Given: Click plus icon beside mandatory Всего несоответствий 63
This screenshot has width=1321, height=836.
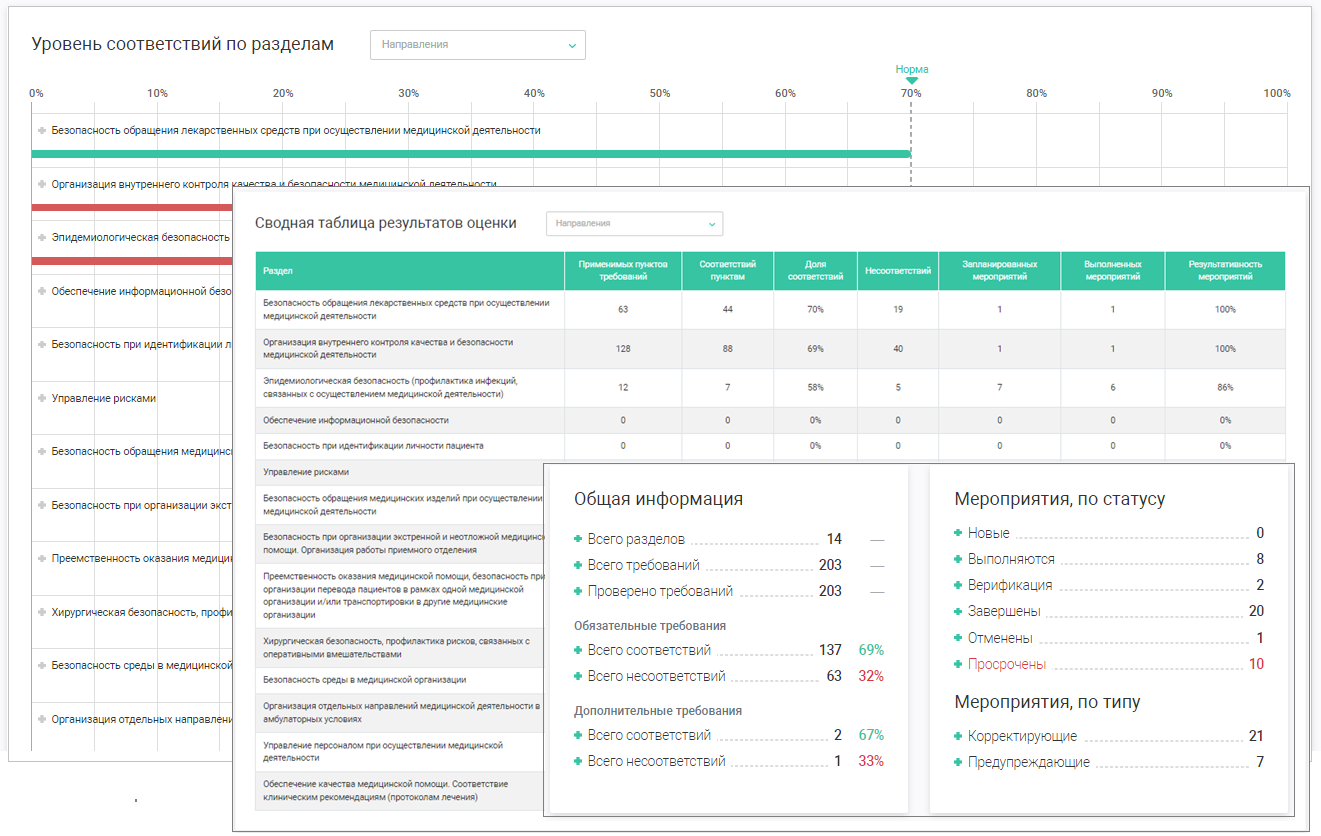Looking at the screenshot, I should [578, 676].
